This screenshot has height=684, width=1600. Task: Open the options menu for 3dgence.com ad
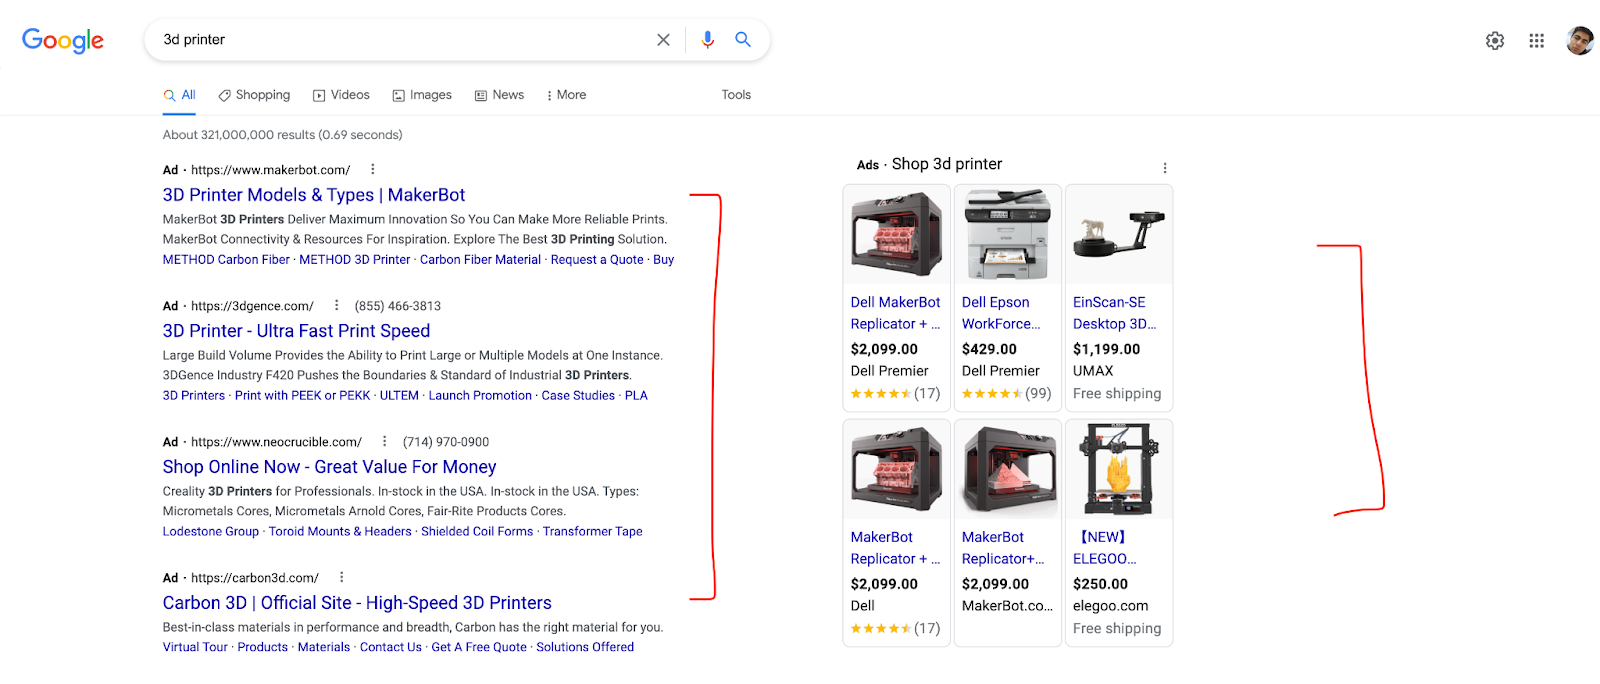pyautogui.click(x=336, y=305)
